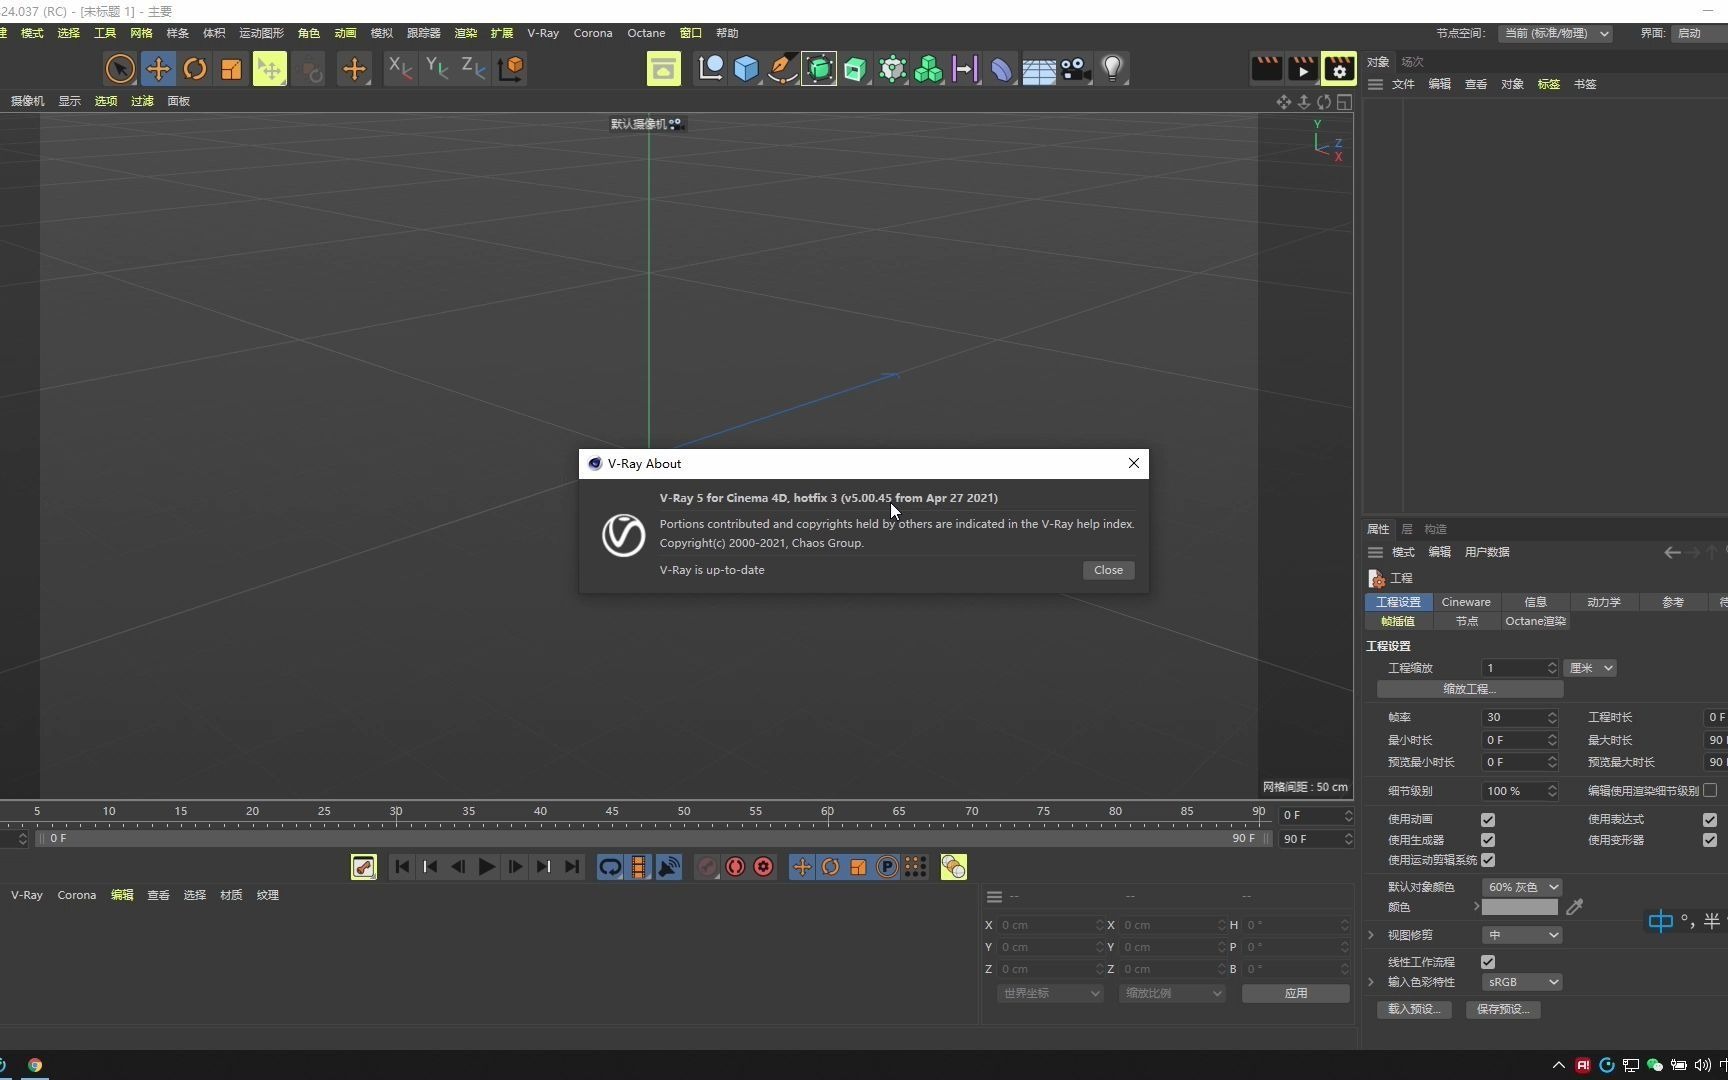
Task: Toggle parameter P keyframe icon
Action: pyautogui.click(x=887, y=867)
